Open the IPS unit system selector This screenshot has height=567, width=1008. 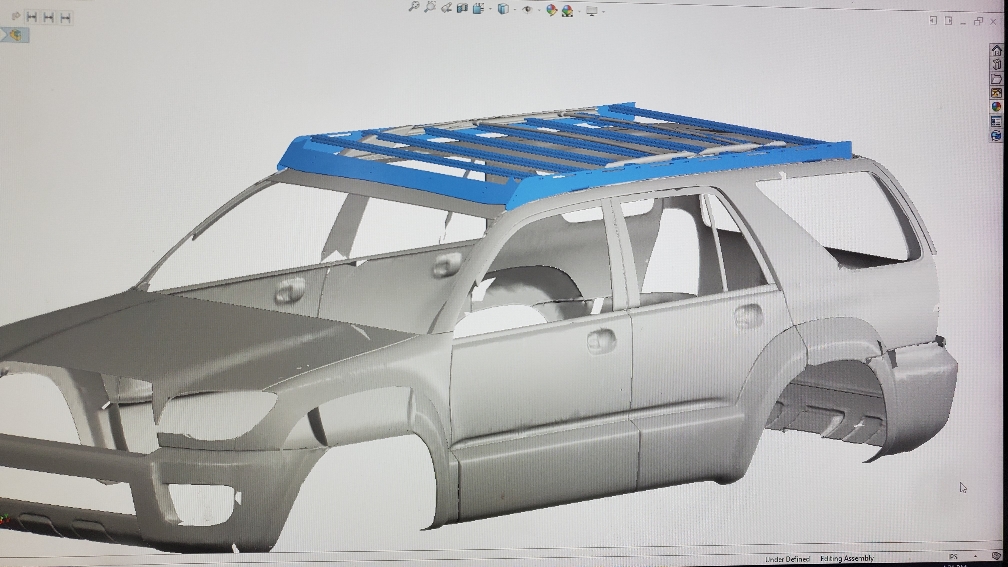click(x=953, y=557)
